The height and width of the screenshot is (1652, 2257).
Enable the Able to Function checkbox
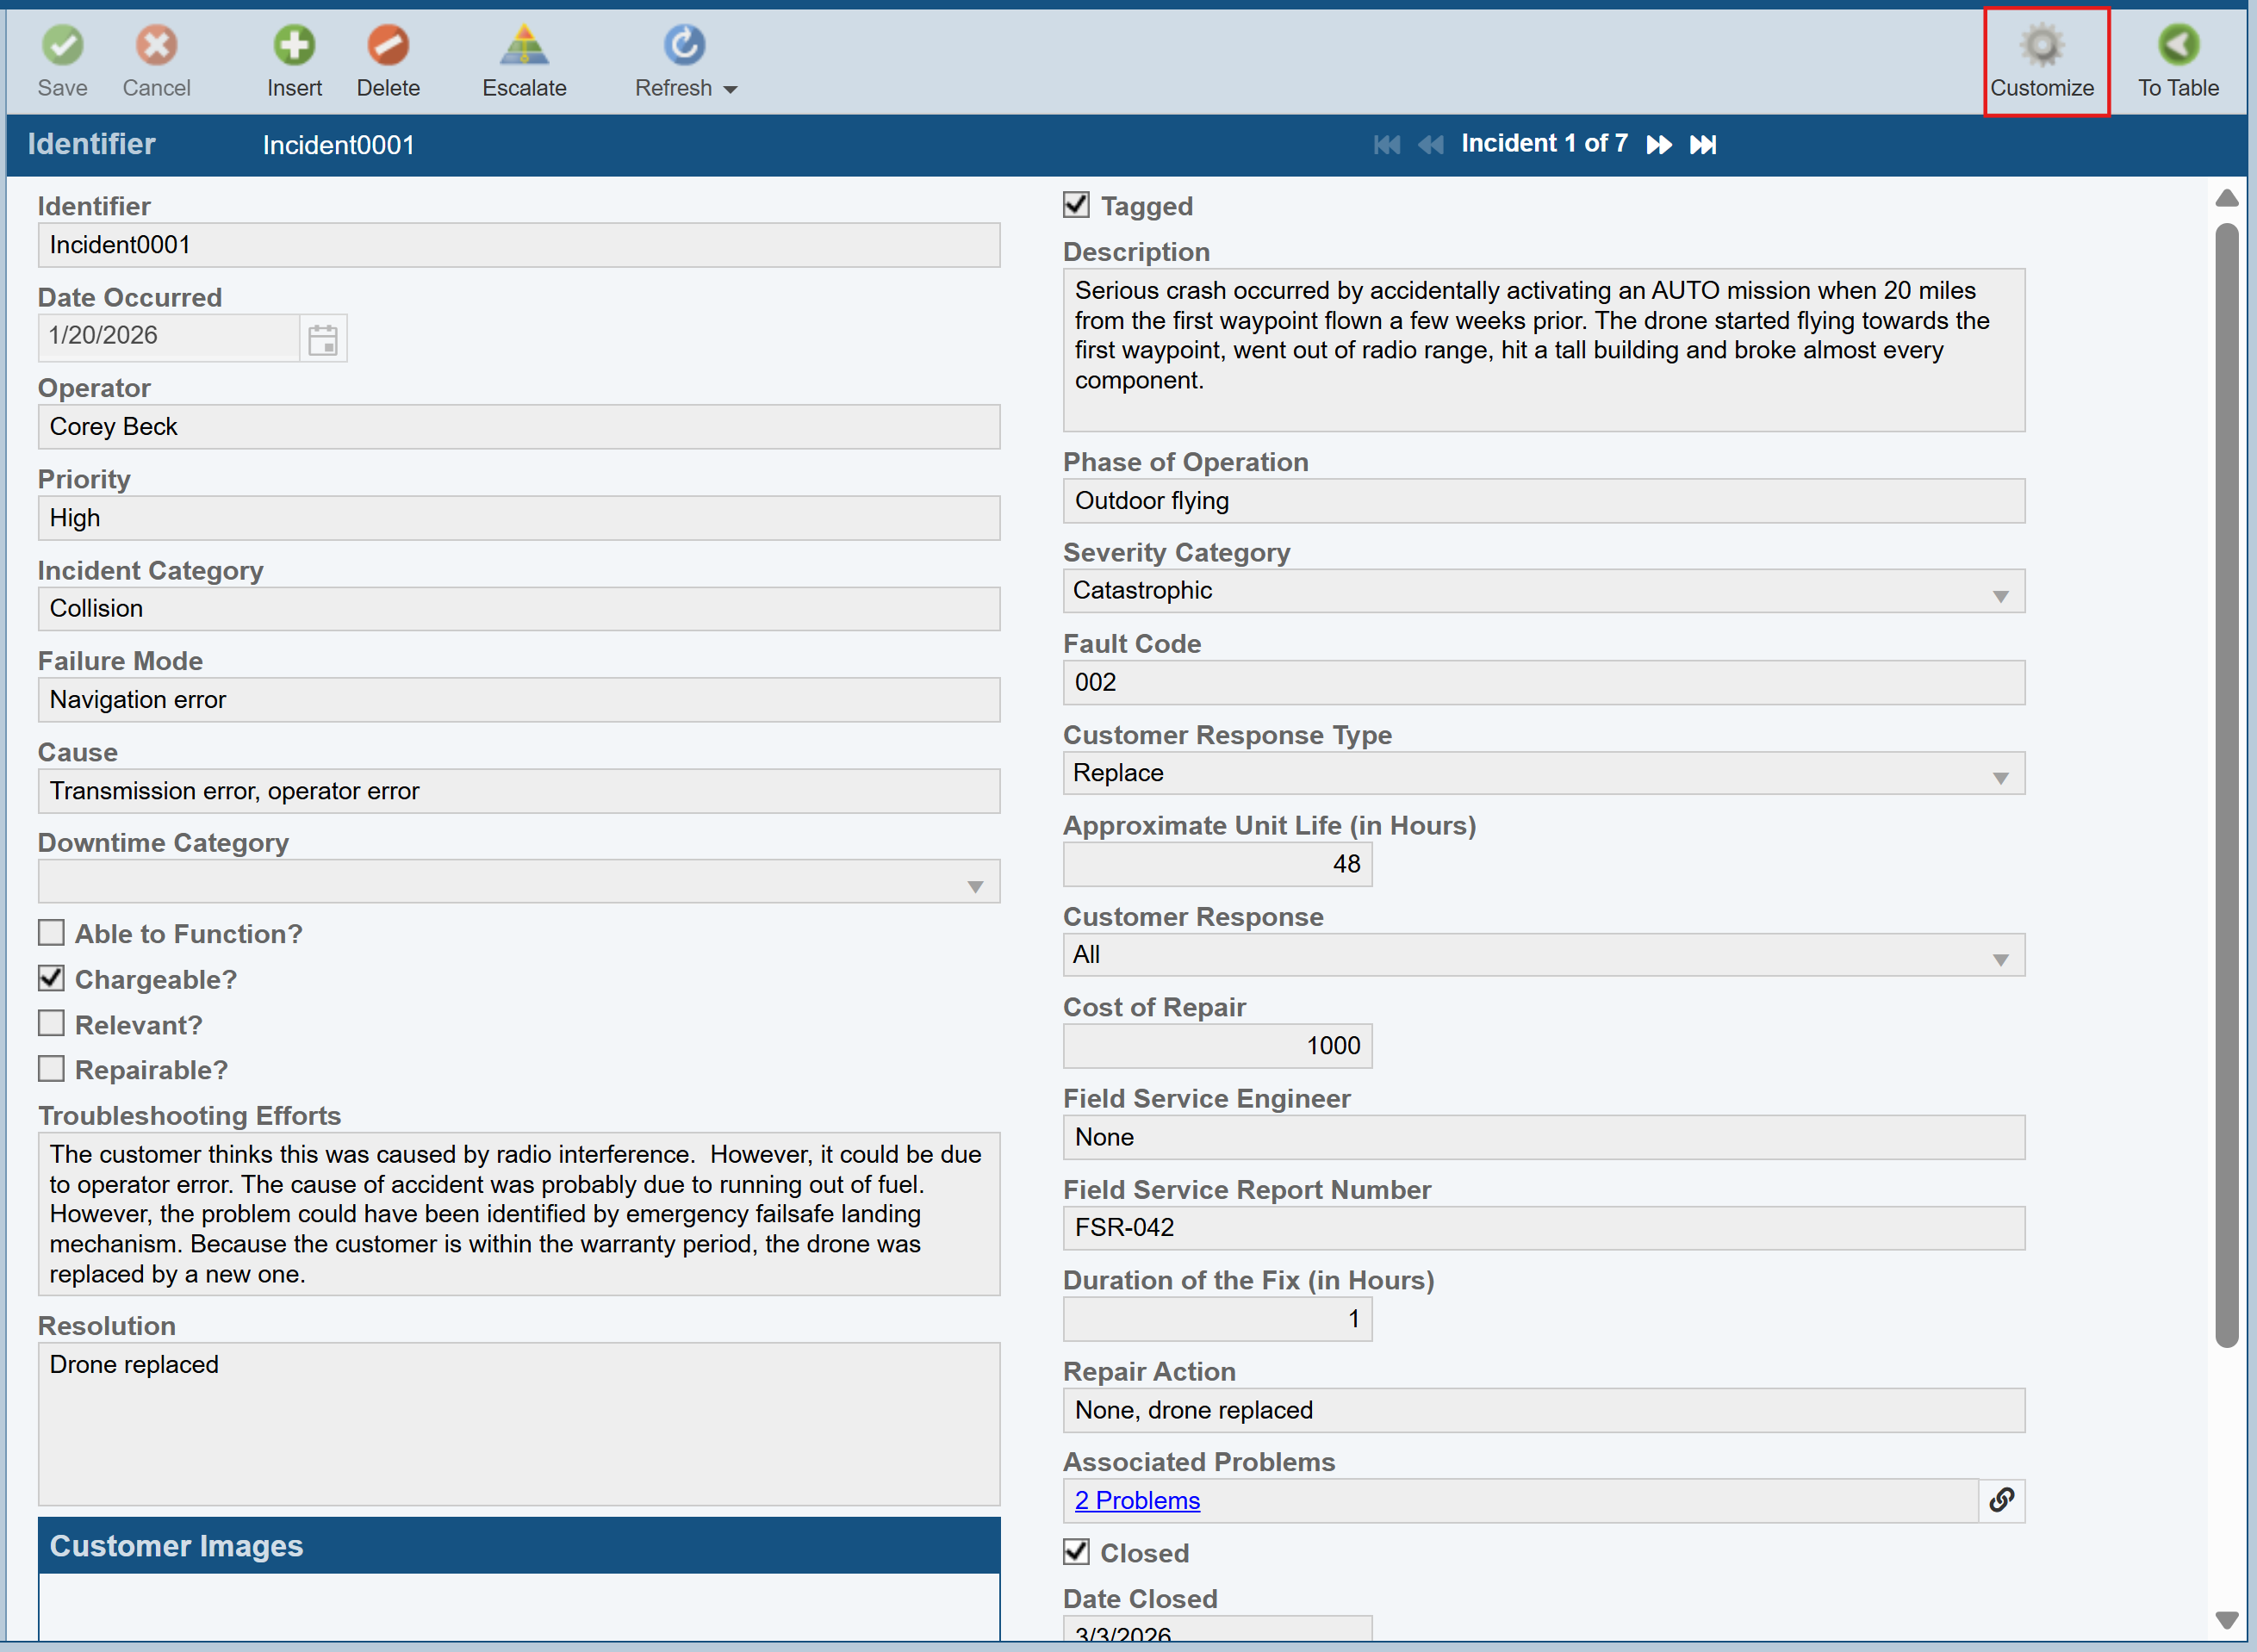click(x=52, y=933)
